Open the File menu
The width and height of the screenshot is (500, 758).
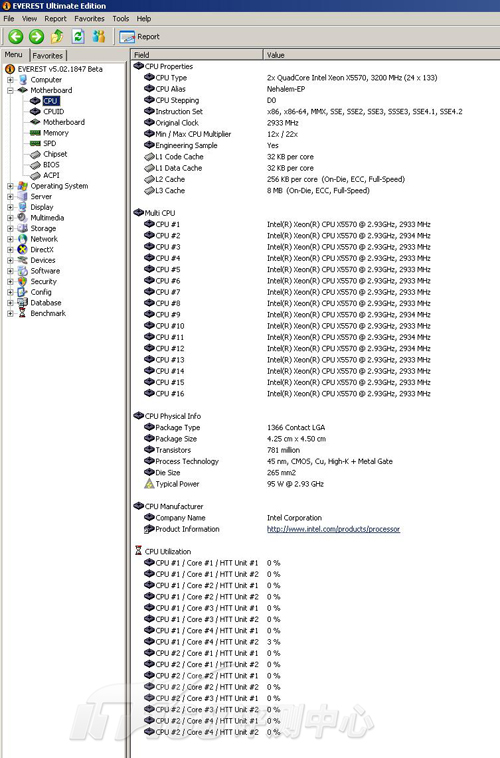pyautogui.click(x=9, y=19)
